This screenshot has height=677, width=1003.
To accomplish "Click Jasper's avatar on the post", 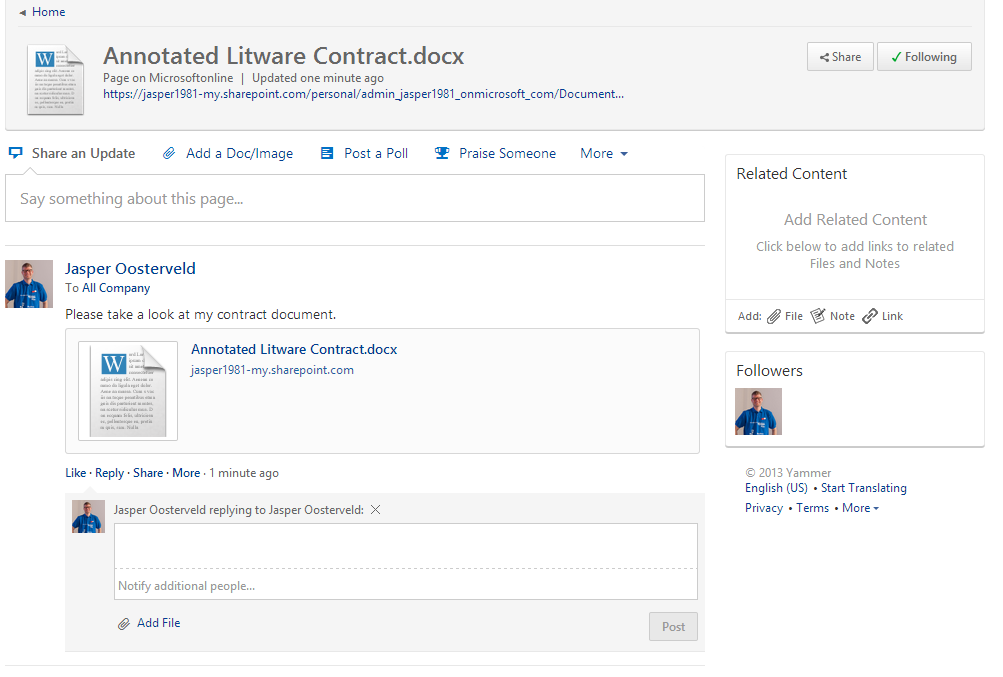I will 29,283.
